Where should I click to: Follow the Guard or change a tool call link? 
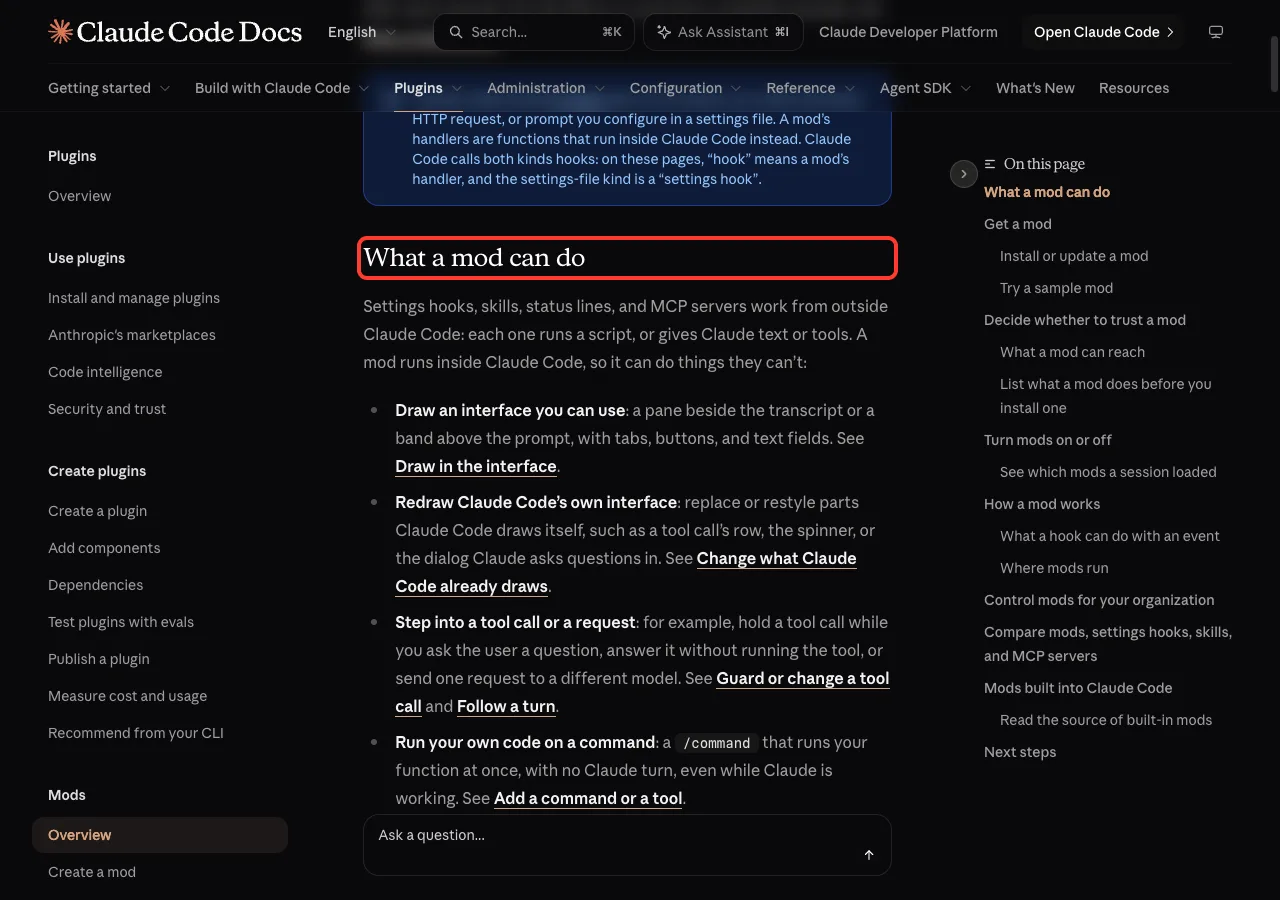pyautogui.click(x=642, y=692)
